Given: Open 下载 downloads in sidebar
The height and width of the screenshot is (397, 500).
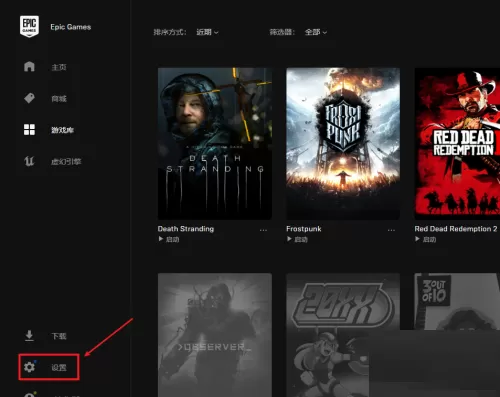Looking at the screenshot, I should tap(59, 336).
